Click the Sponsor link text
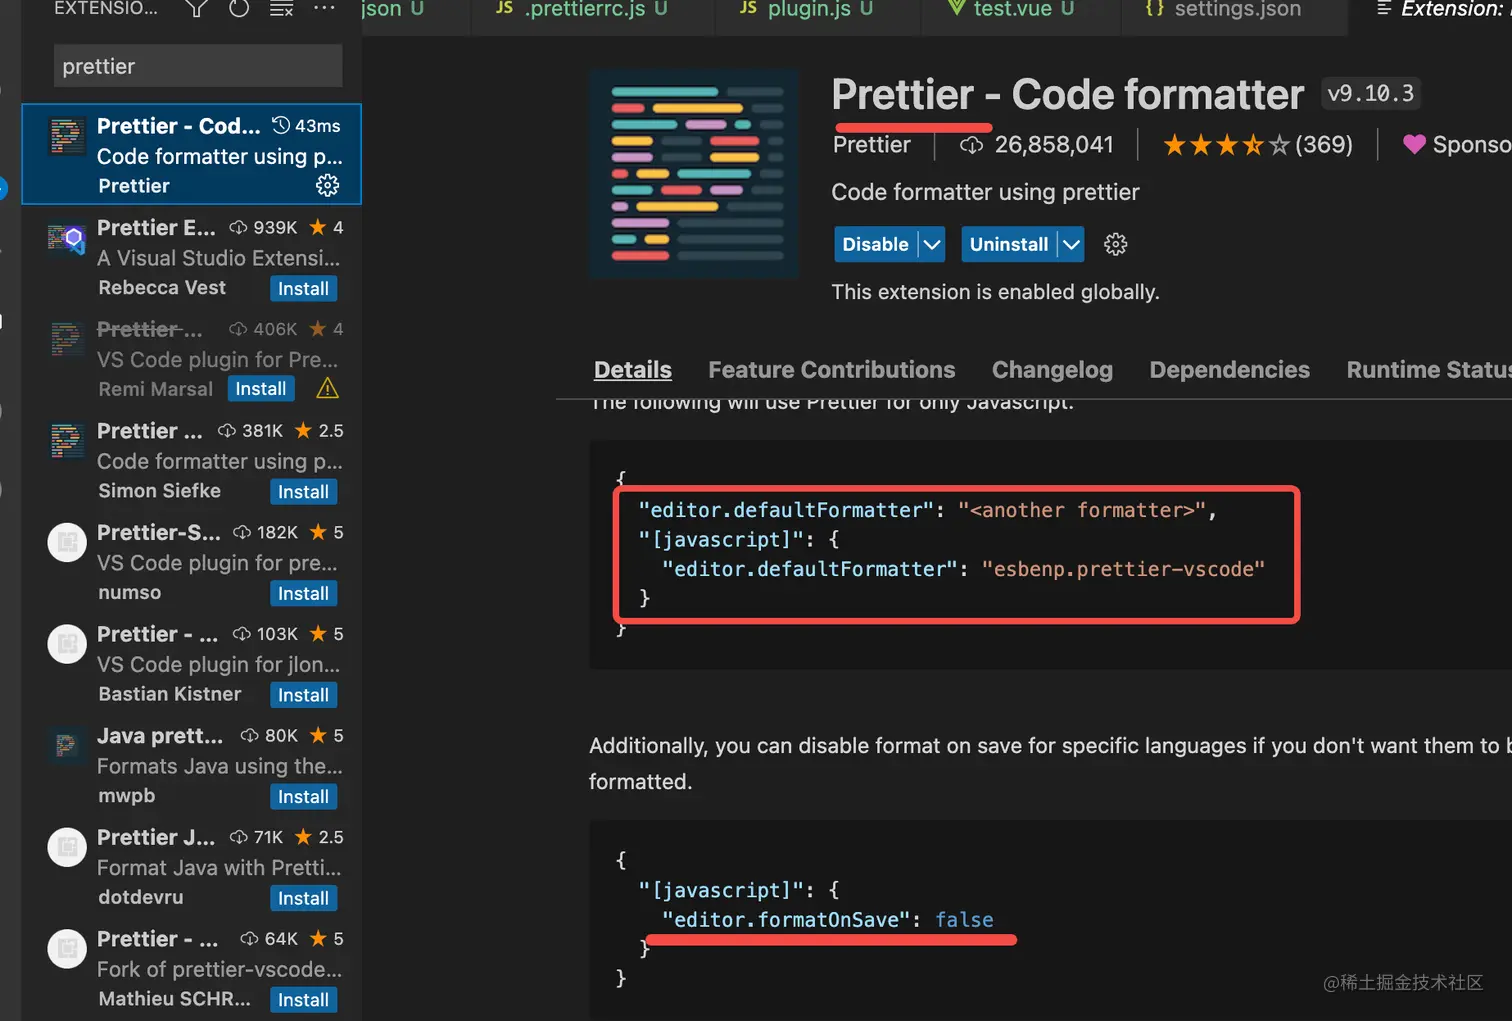Viewport: 1512px width, 1021px height. (1472, 145)
